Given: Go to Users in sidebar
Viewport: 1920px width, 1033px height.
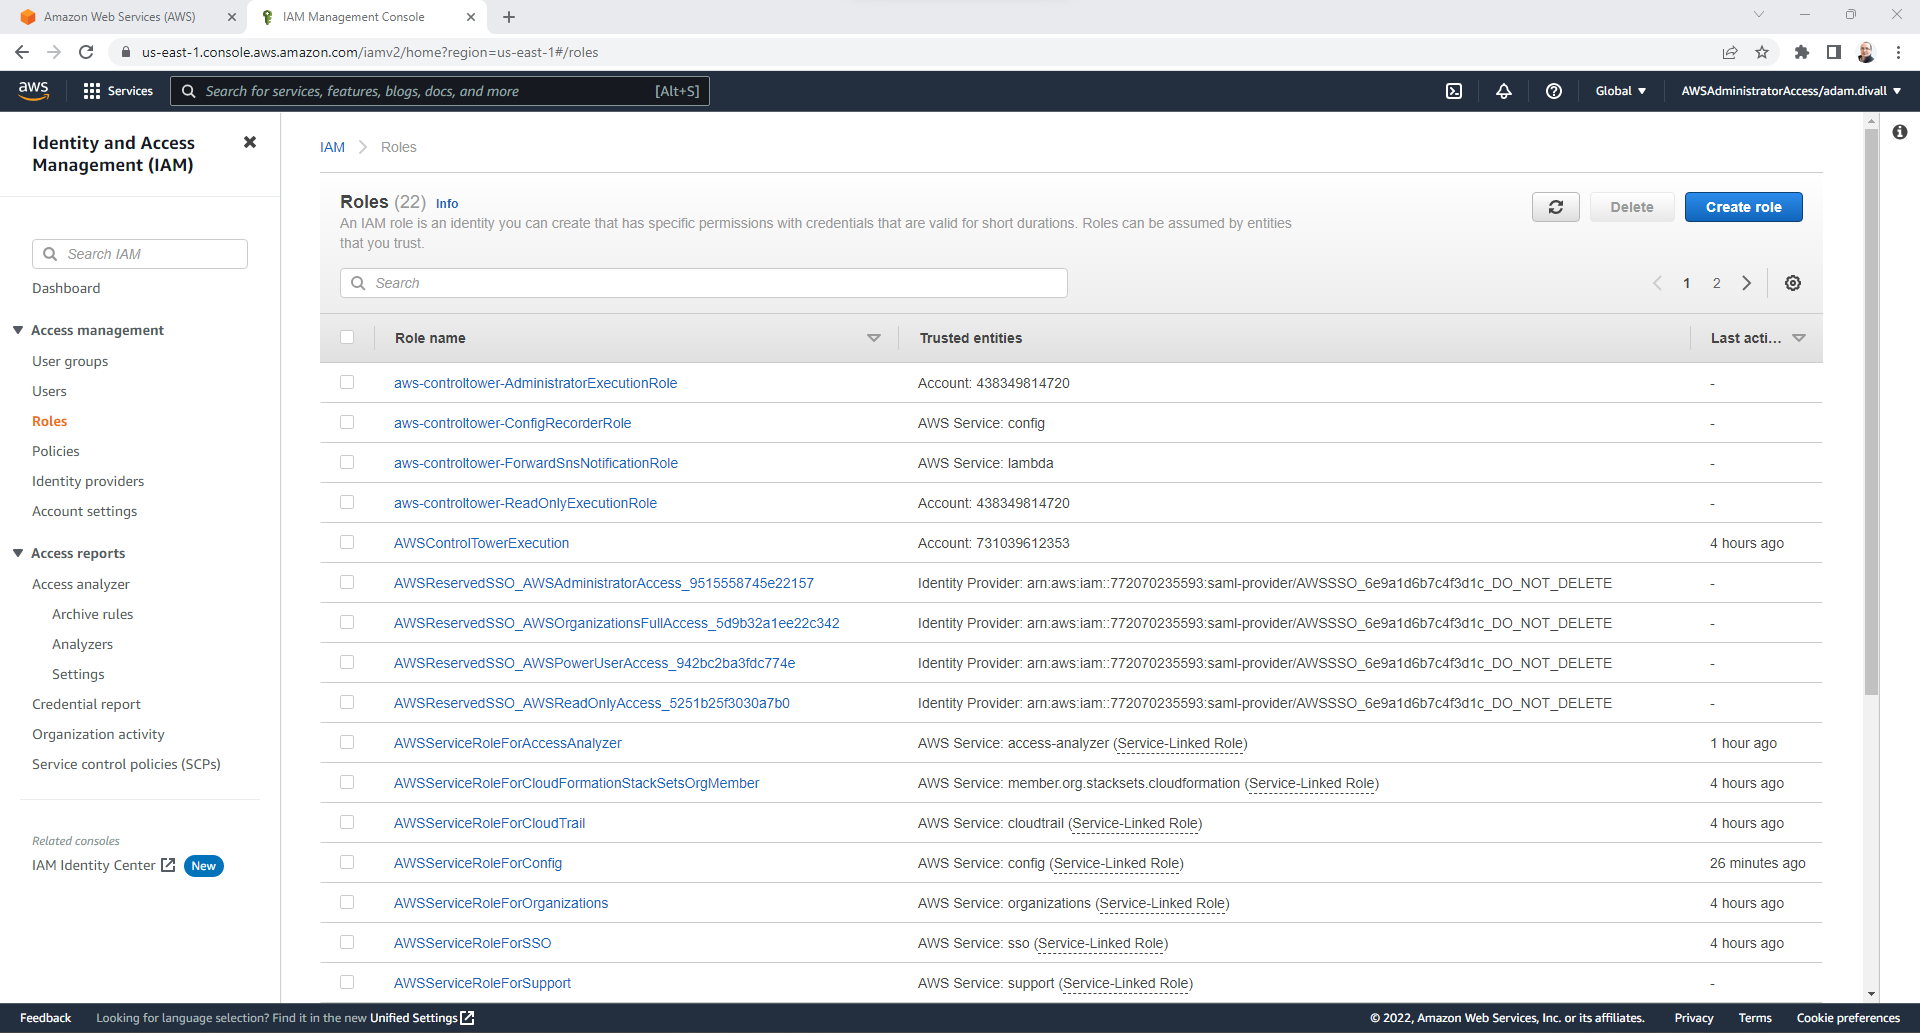Looking at the screenshot, I should click(49, 391).
